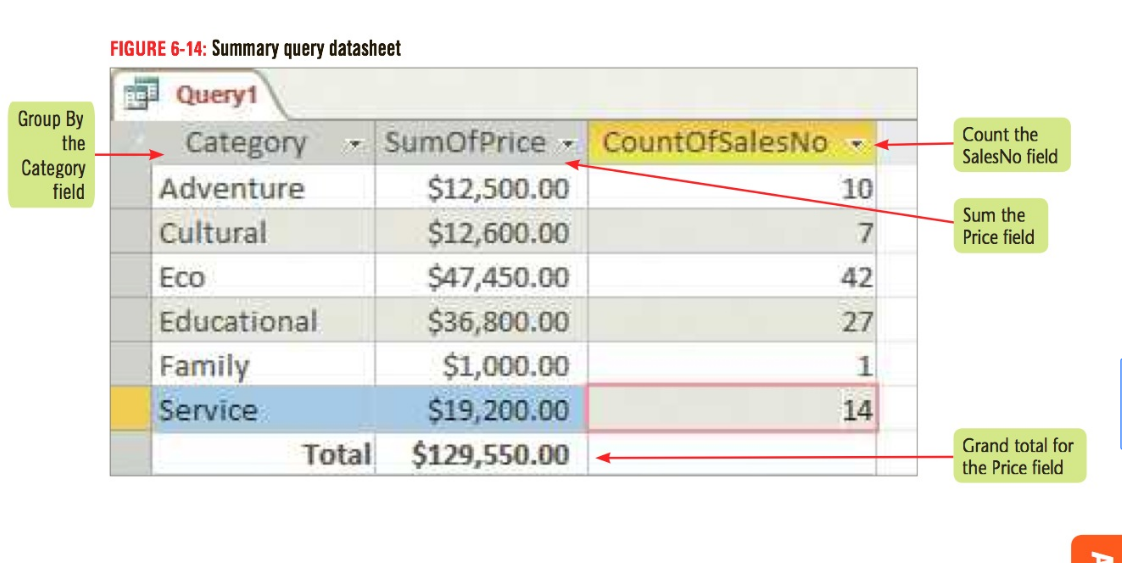This screenshot has width=1122, height=563.
Task: Click the orange button at bottom-right corner
Action: (1097, 549)
